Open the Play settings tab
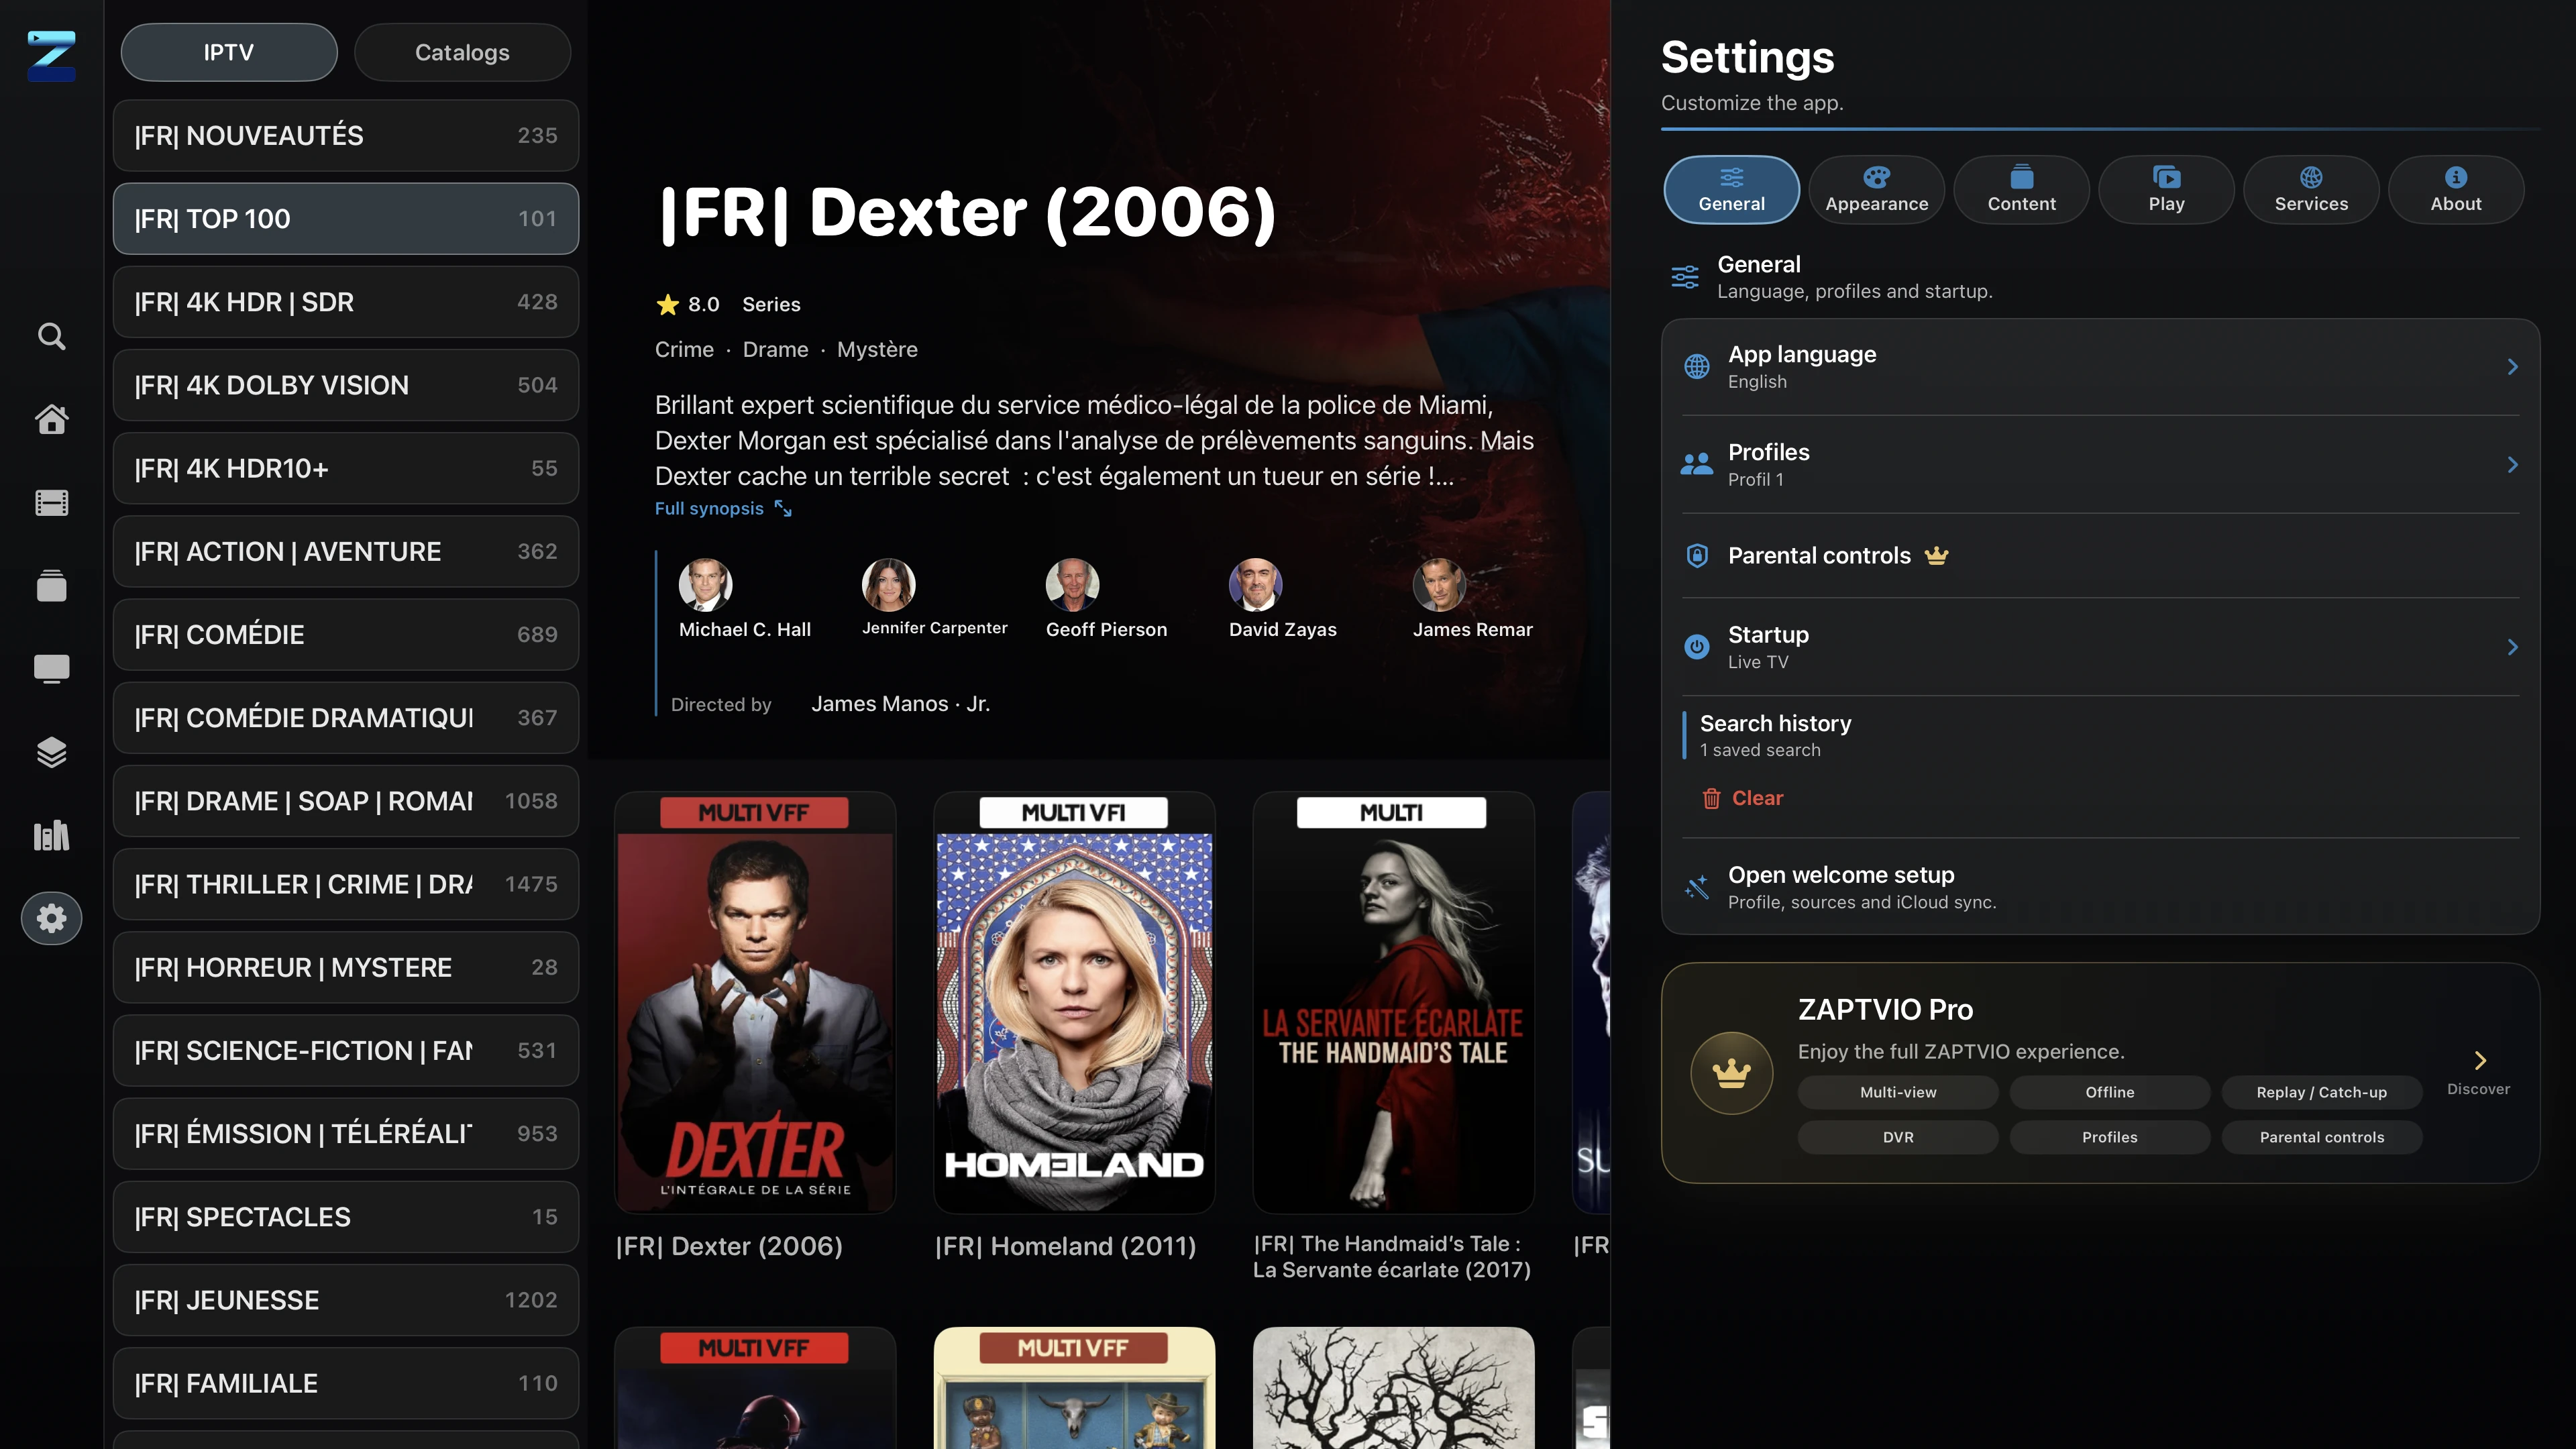Viewport: 2576px width, 1449px height. tap(2166, 190)
